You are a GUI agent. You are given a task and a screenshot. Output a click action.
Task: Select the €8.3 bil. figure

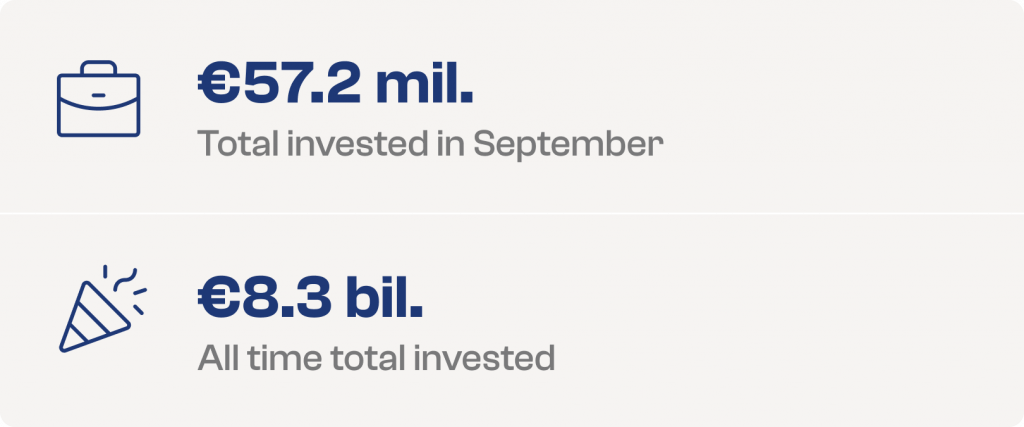[x=310, y=300]
